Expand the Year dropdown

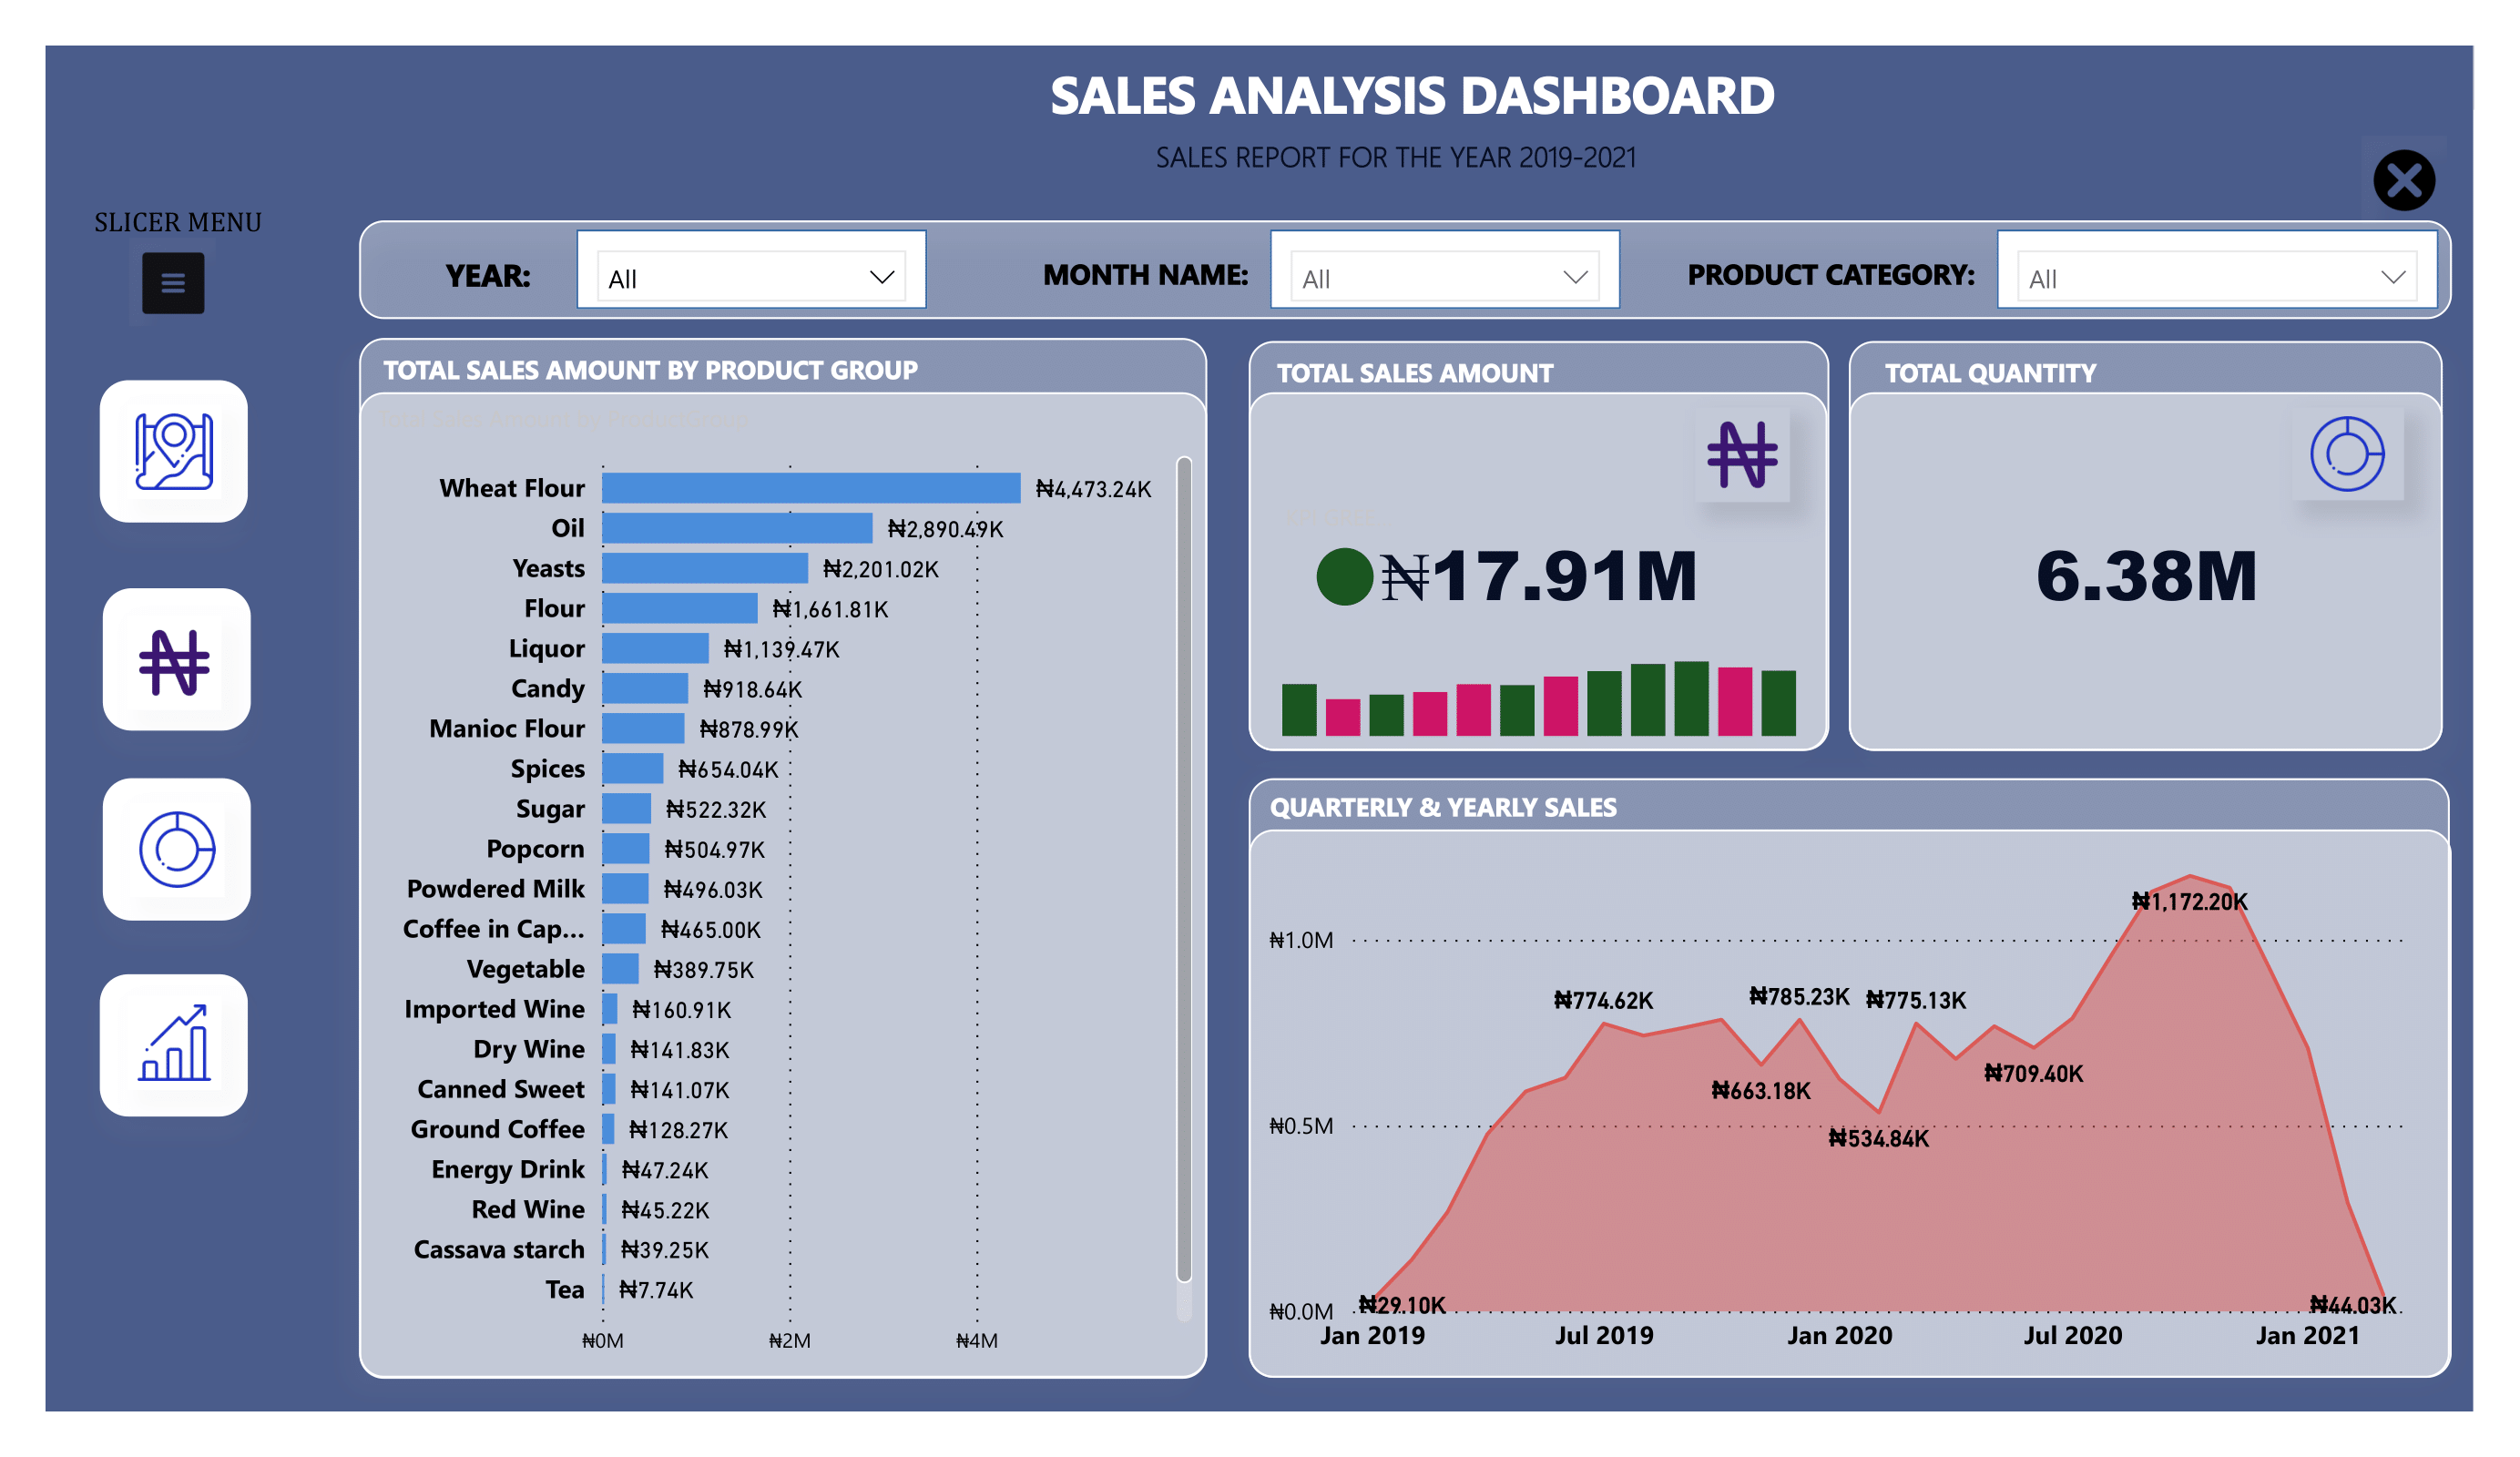click(x=751, y=278)
